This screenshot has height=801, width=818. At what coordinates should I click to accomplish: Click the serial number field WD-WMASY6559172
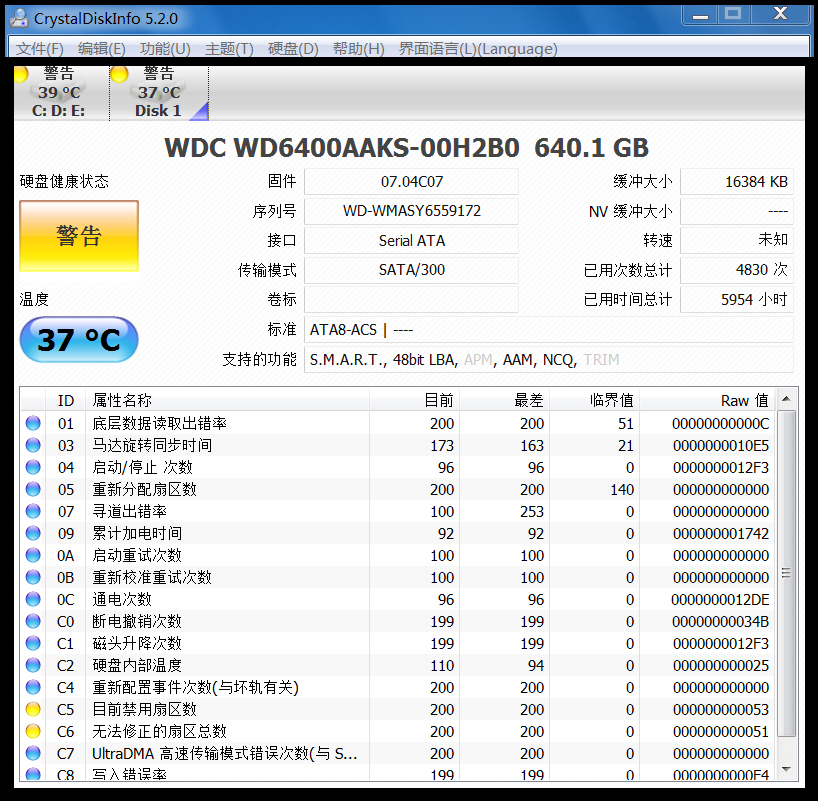(x=412, y=211)
